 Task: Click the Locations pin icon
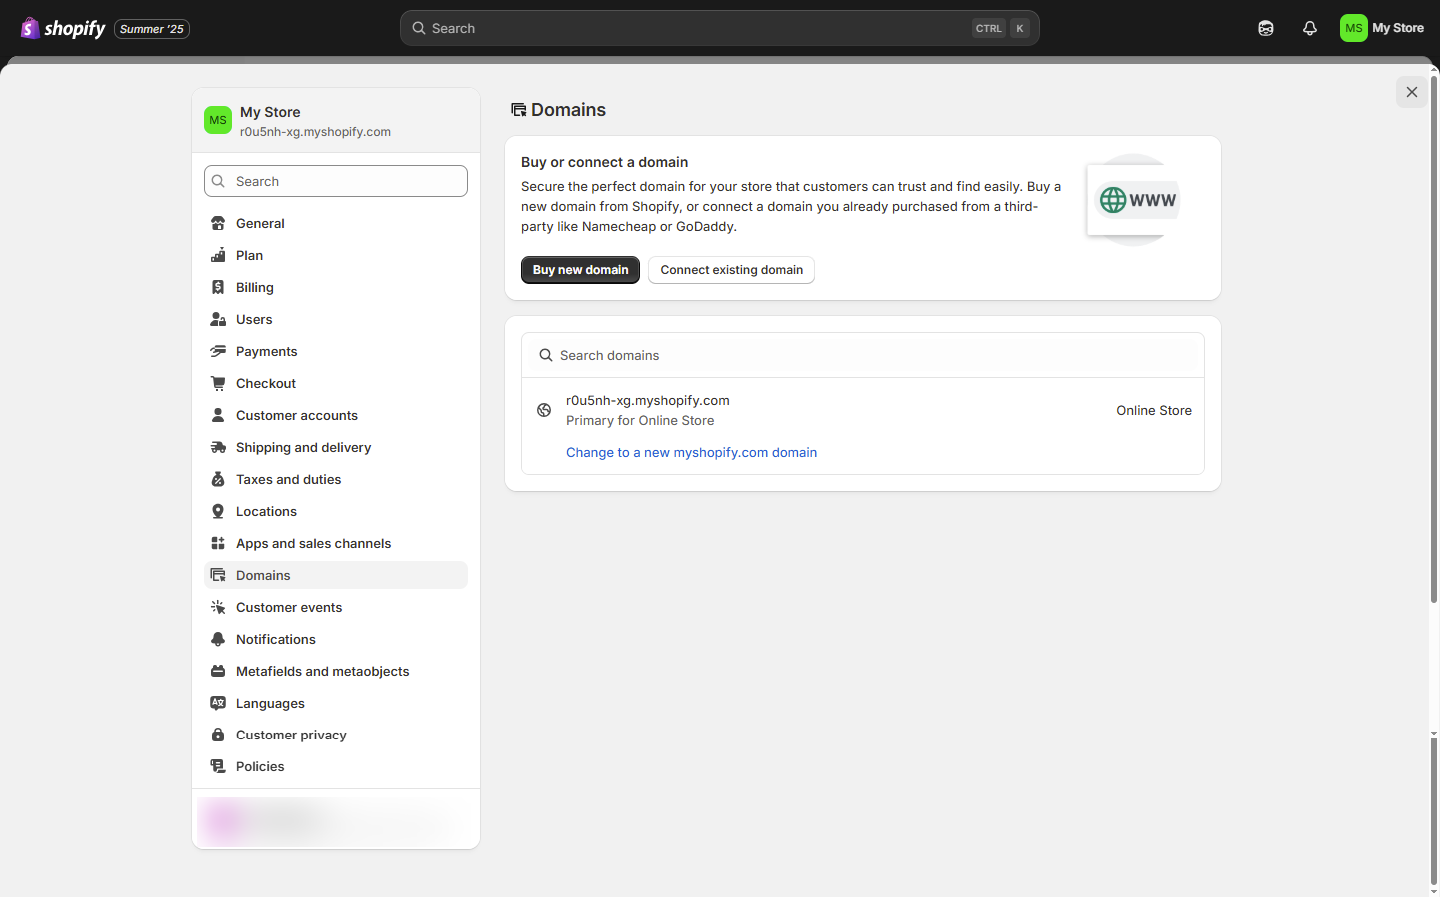(218, 511)
